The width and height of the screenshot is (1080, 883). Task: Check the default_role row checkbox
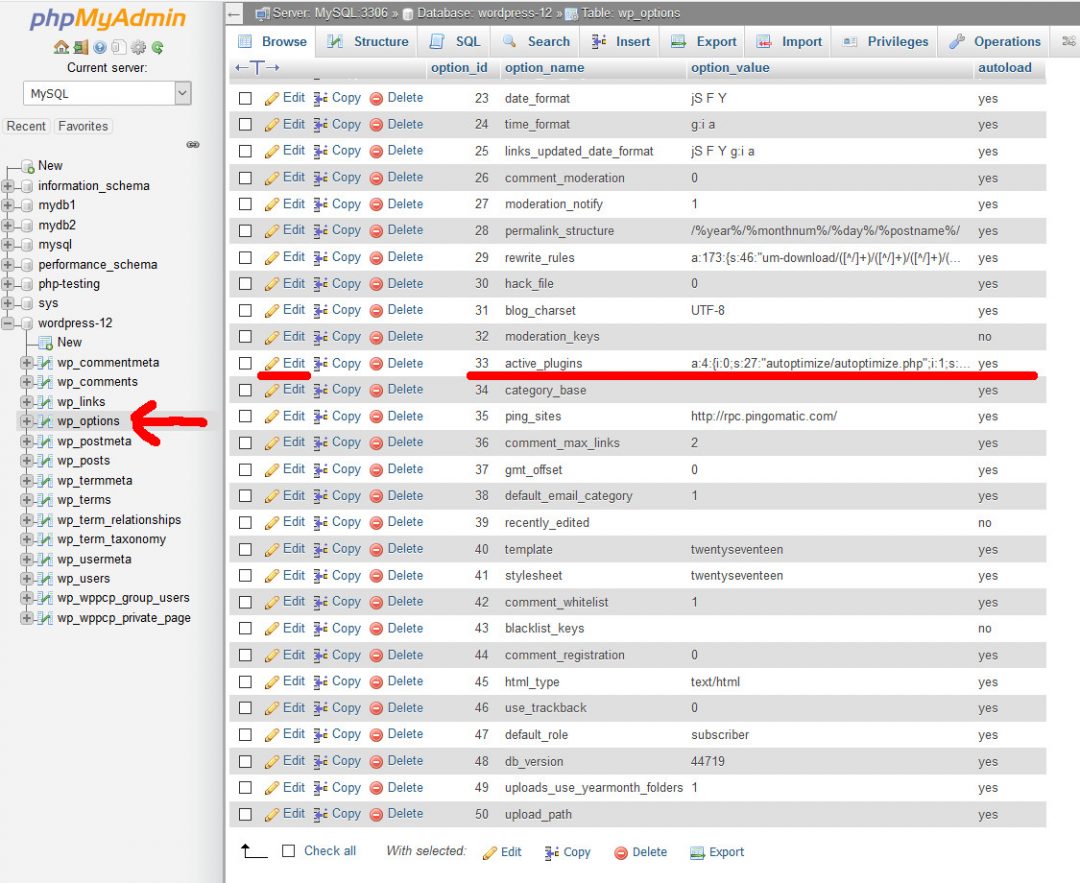click(245, 735)
